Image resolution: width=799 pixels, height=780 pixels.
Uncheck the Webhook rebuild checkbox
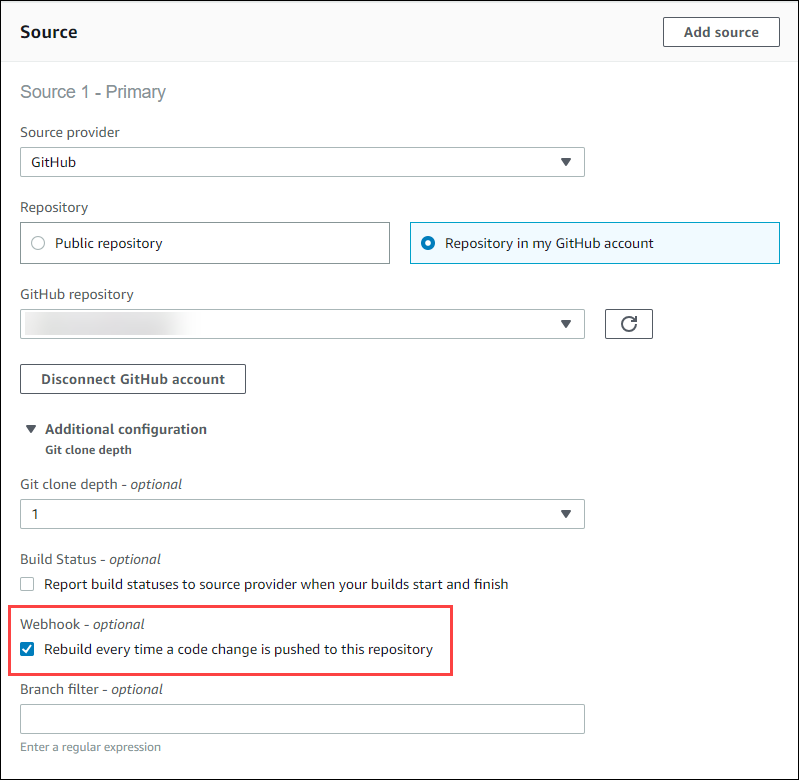(27, 650)
